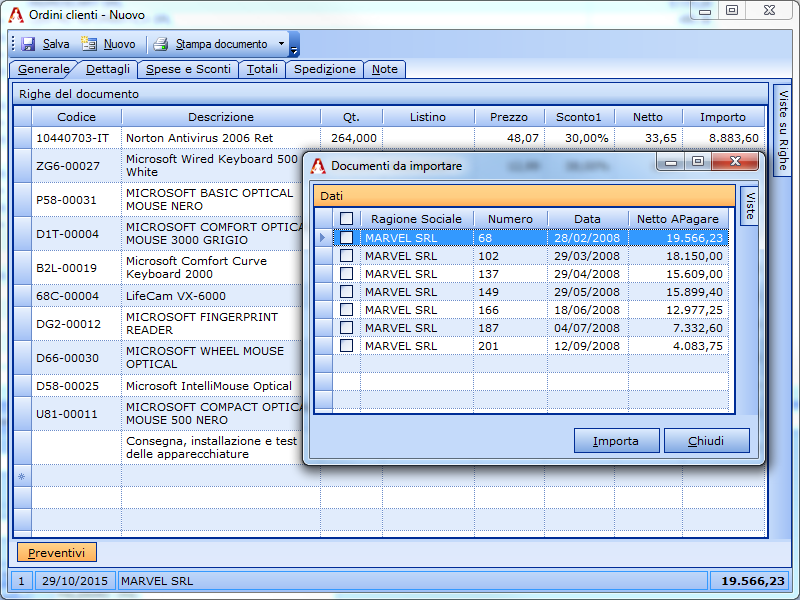
Task: Sort by the Netto APagare column header
Action: pos(678,219)
